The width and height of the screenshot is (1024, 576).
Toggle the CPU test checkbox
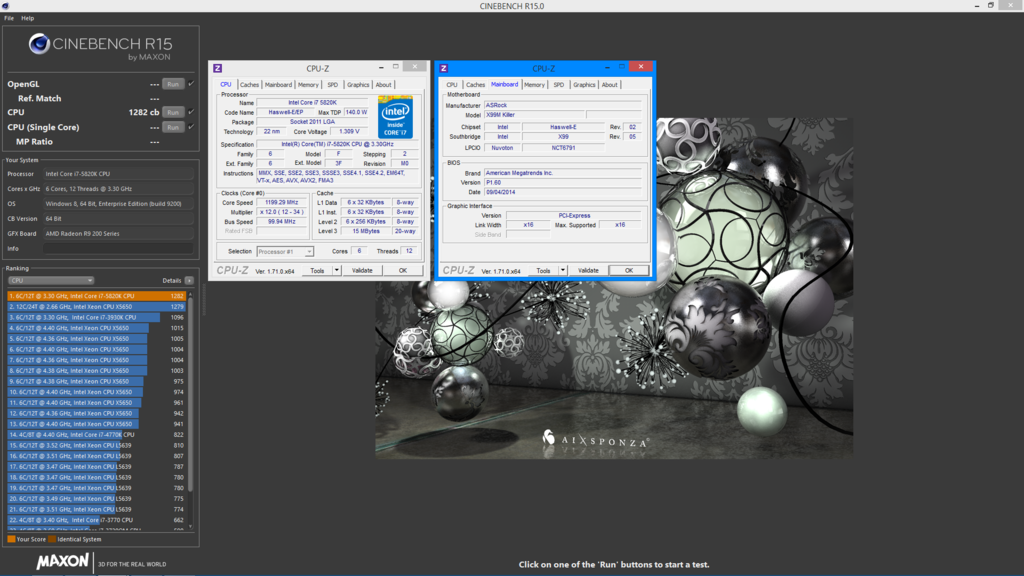pos(191,112)
